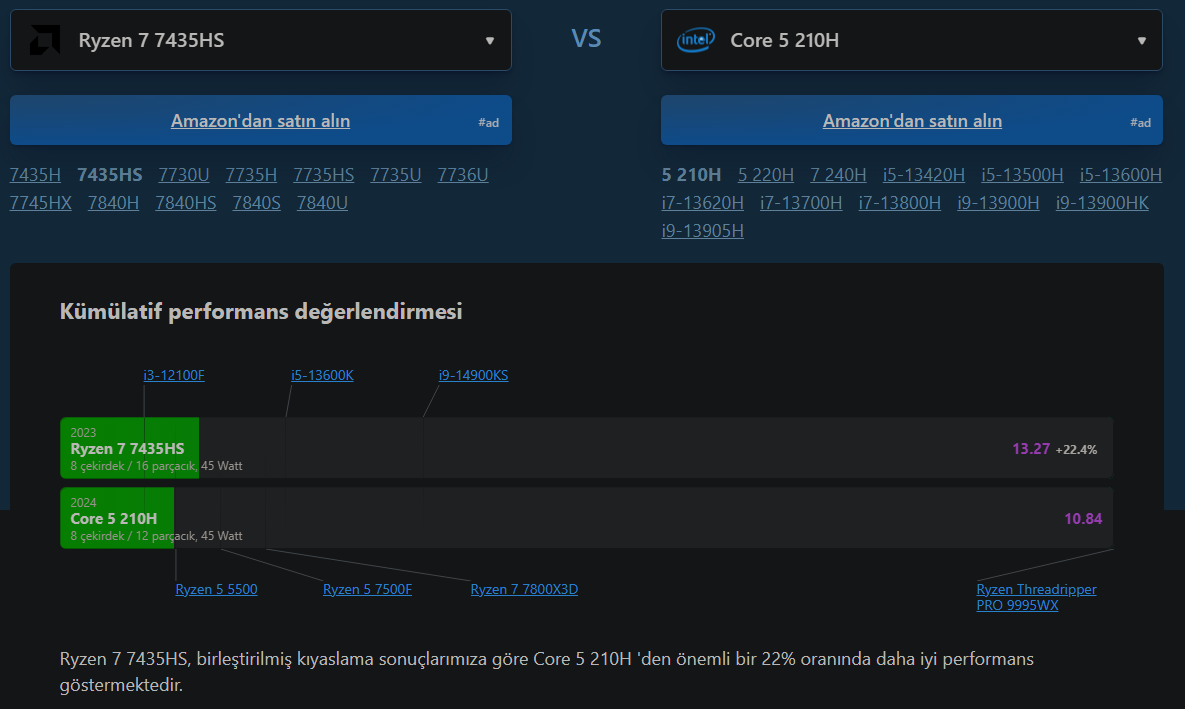Click the #ad label on left Amazon button
1185x709 pixels.
488,122
